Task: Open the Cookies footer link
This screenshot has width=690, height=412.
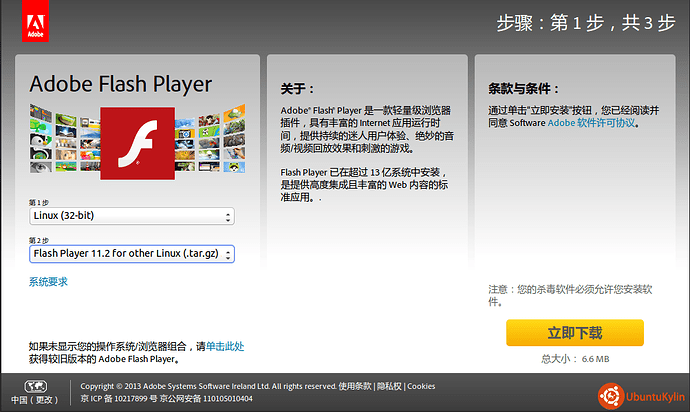Action: [421, 386]
